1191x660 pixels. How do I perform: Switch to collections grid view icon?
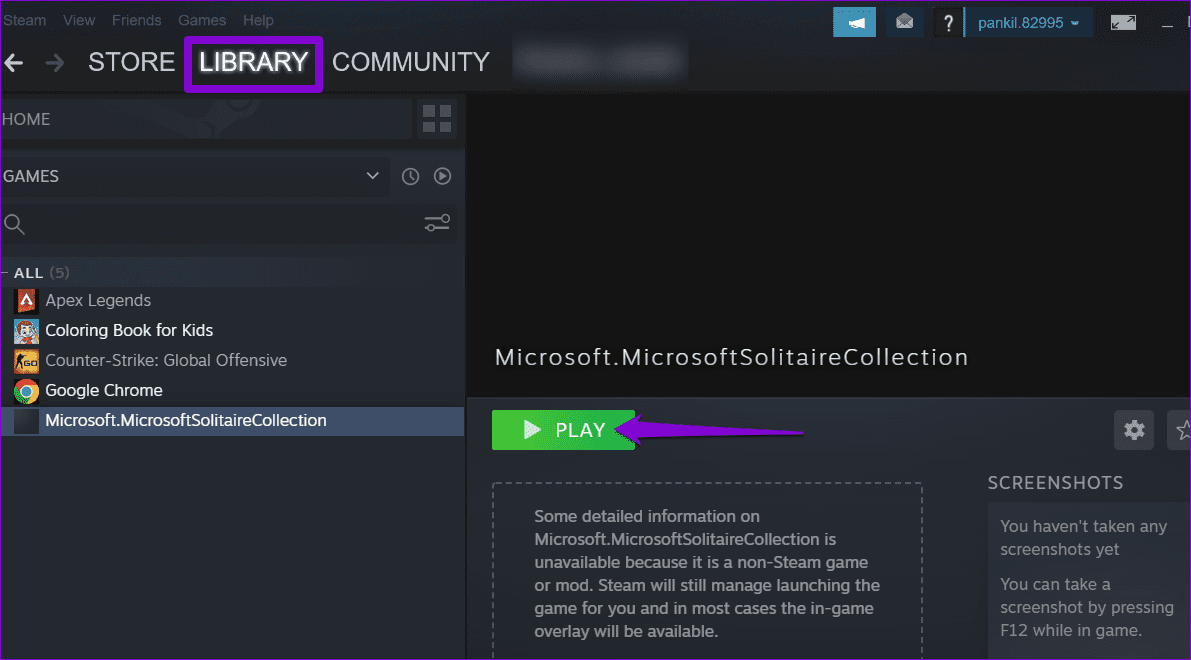[437, 119]
